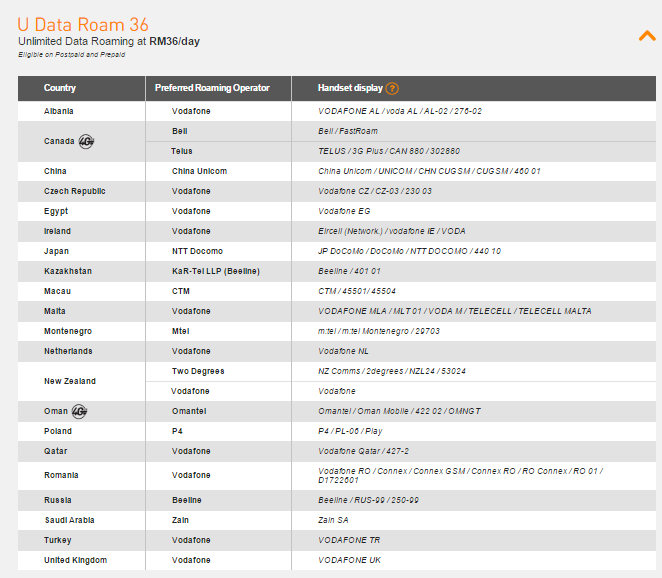The height and width of the screenshot is (578, 662).
Task: Select the Saudi Arabia Zain operator cell
Action: pyautogui.click(x=180, y=520)
